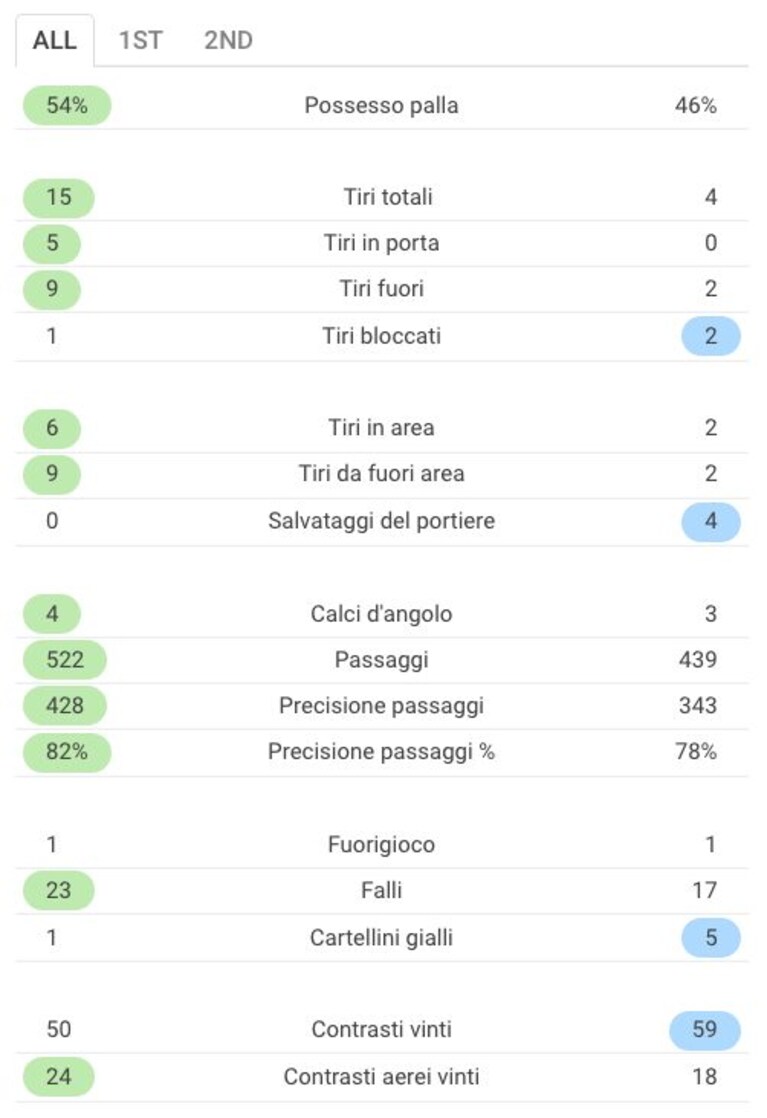
Task: Select the 2ND half tab
Action: click(228, 40)
